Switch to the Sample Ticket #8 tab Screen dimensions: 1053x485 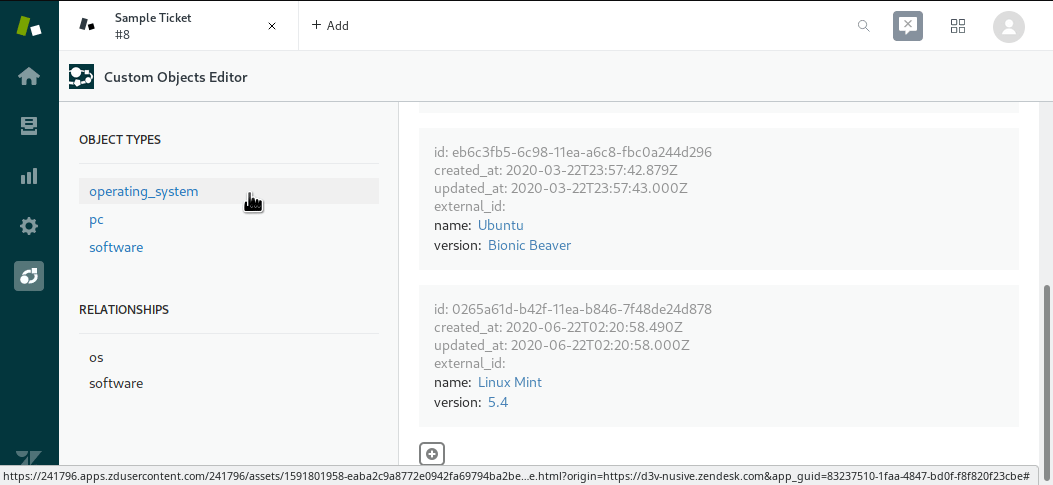point(179,26)
